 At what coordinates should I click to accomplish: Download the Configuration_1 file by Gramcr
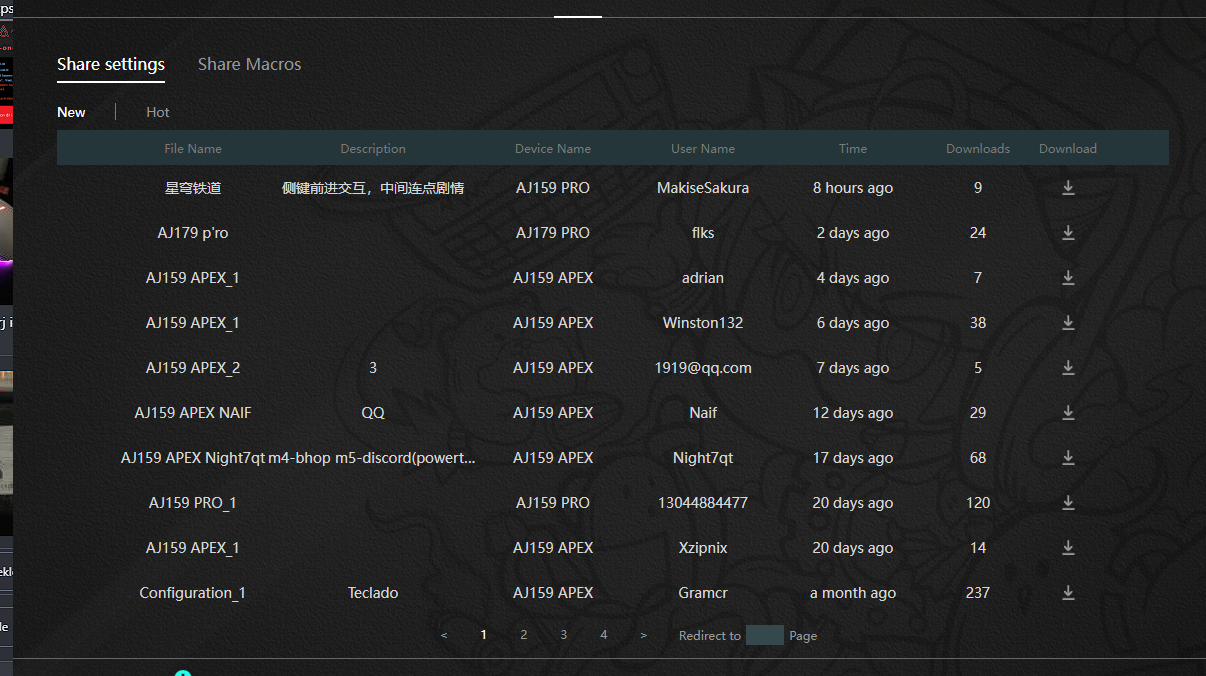pos(1068,593)
